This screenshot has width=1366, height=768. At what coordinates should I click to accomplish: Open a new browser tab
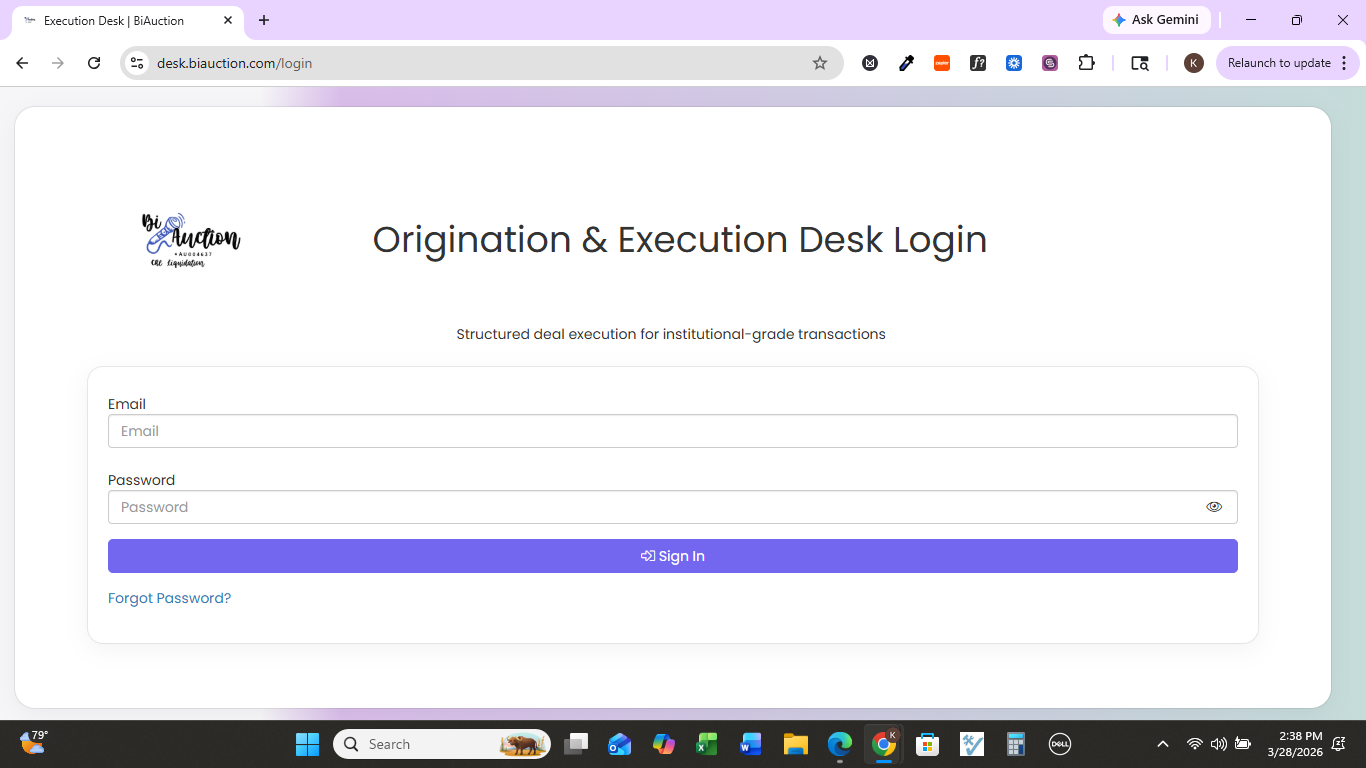[x=264, y=20]
